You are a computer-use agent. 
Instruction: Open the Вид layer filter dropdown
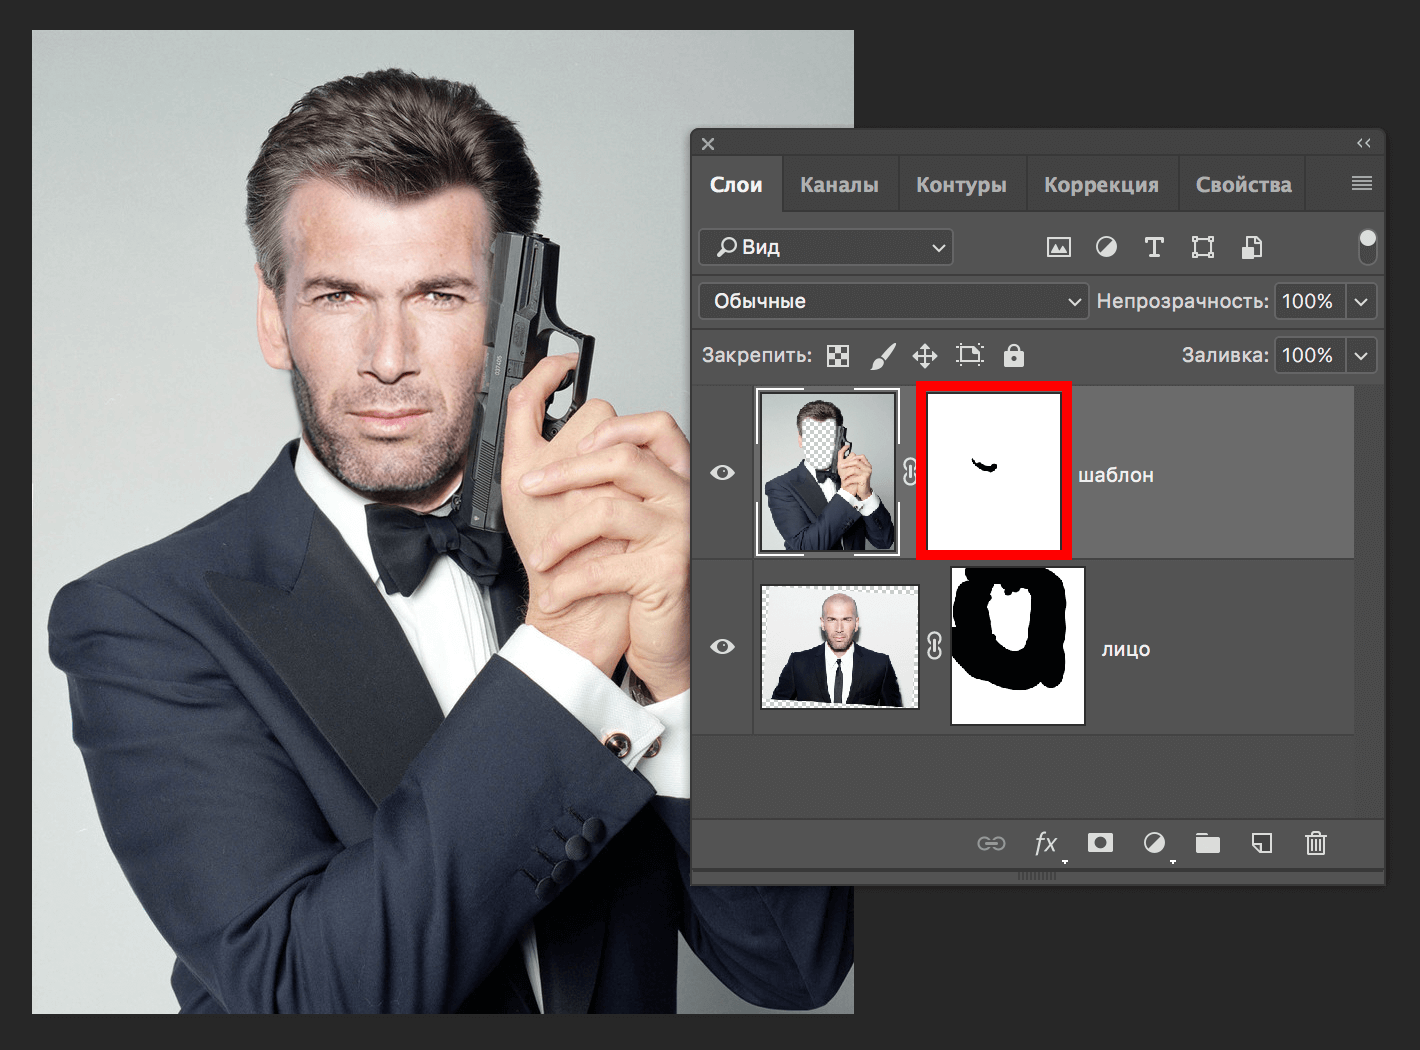825,247
